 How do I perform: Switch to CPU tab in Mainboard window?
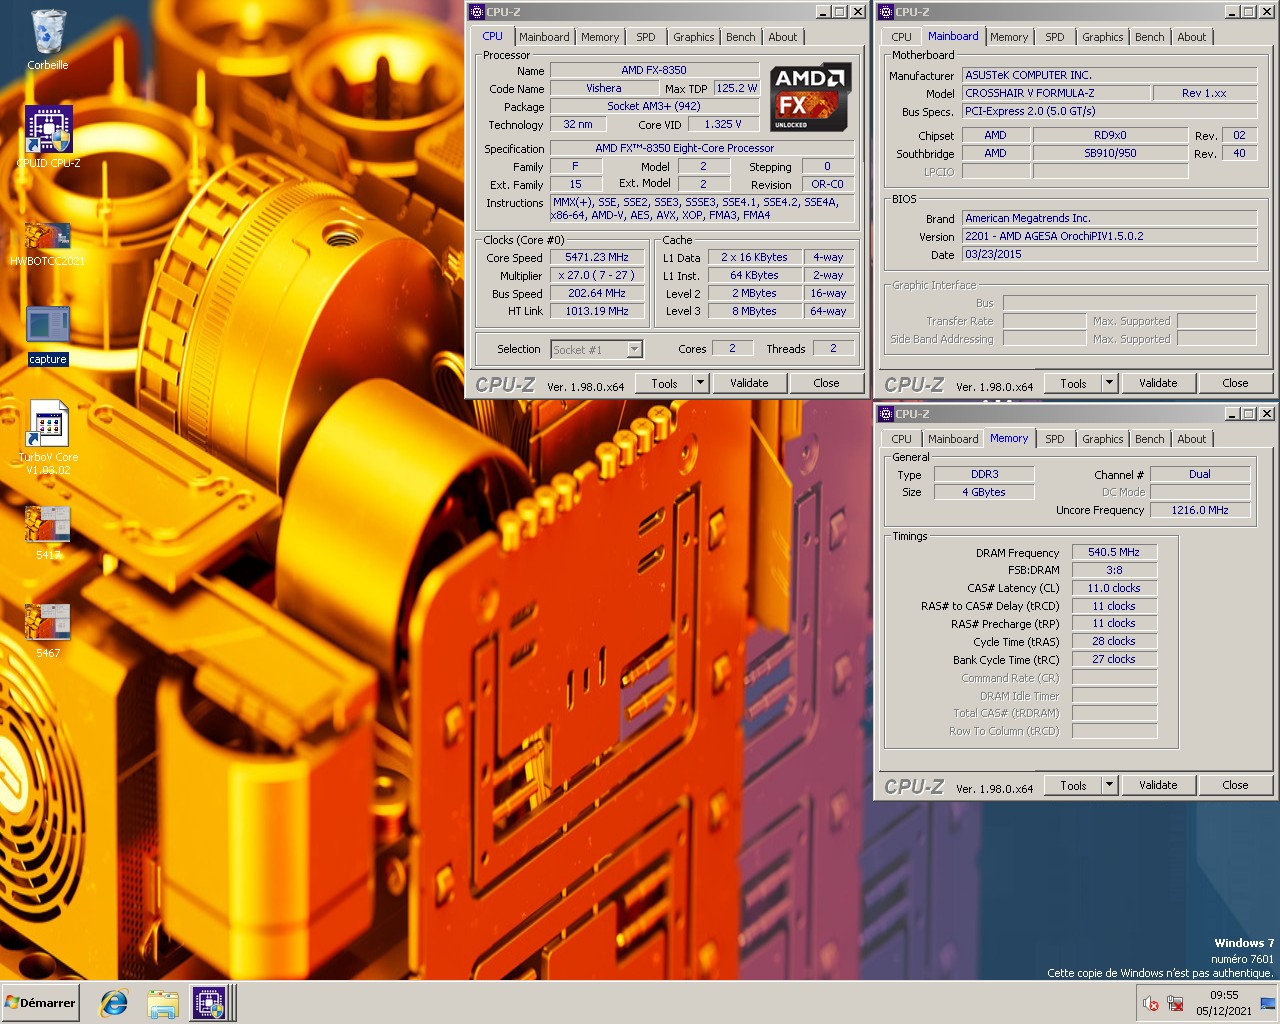[902, 37]
